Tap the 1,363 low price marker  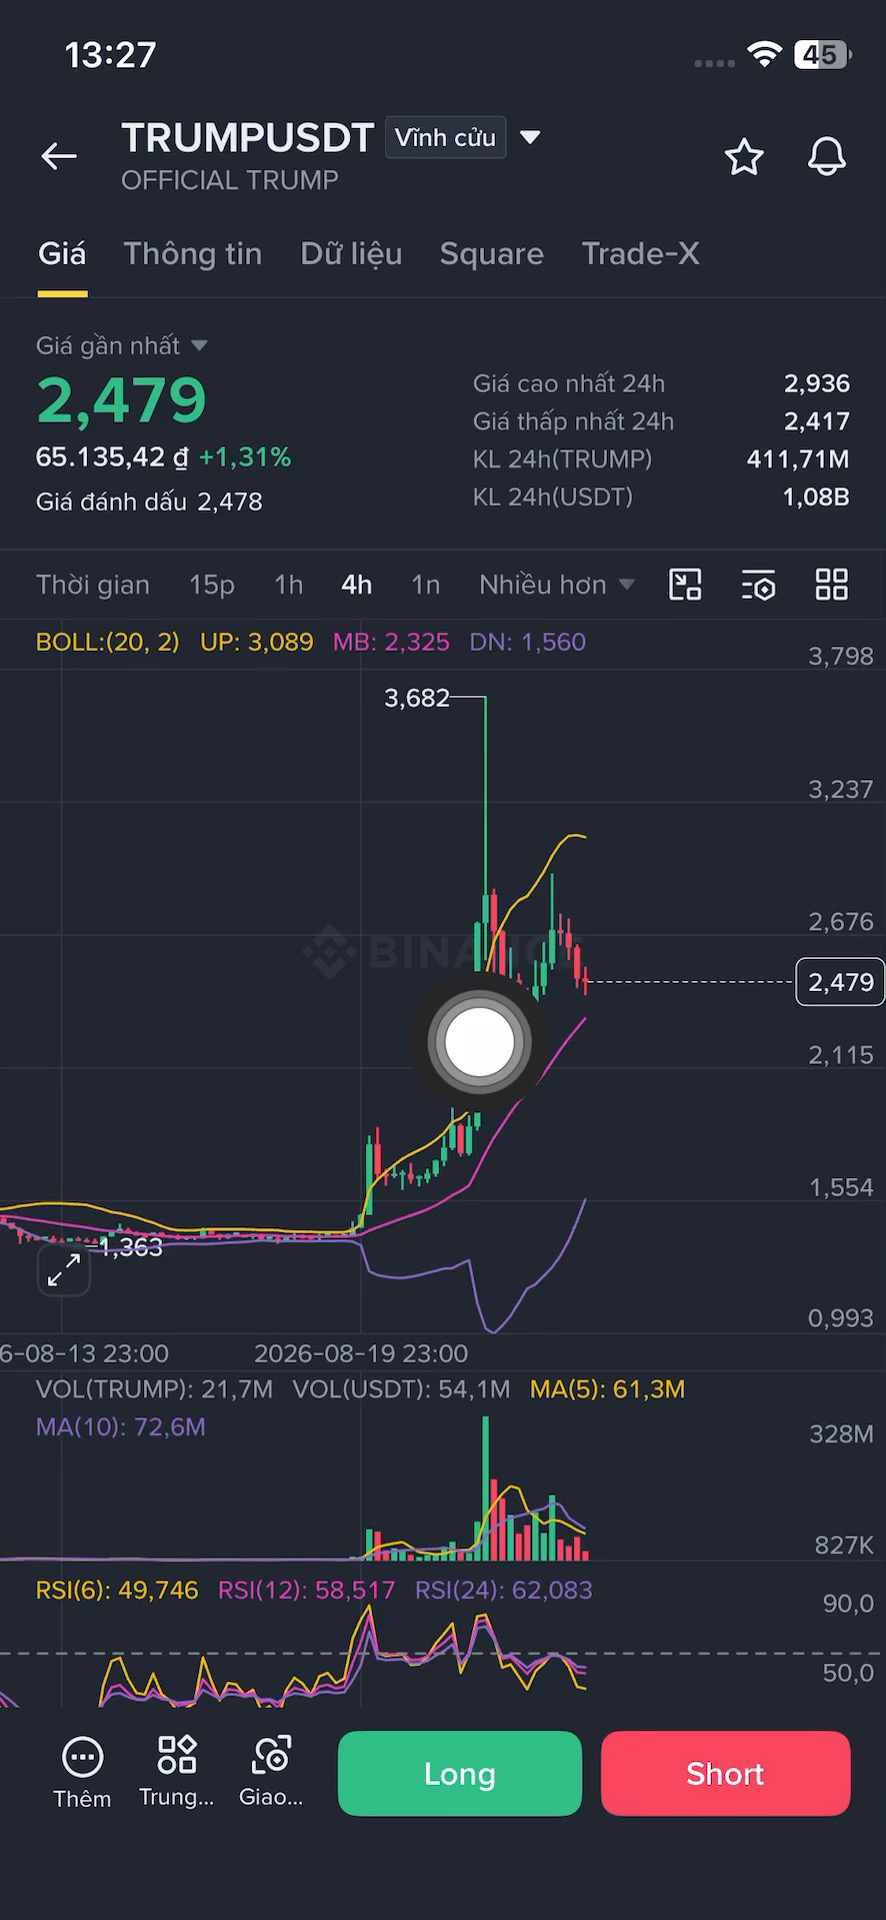click(131, 1247)
